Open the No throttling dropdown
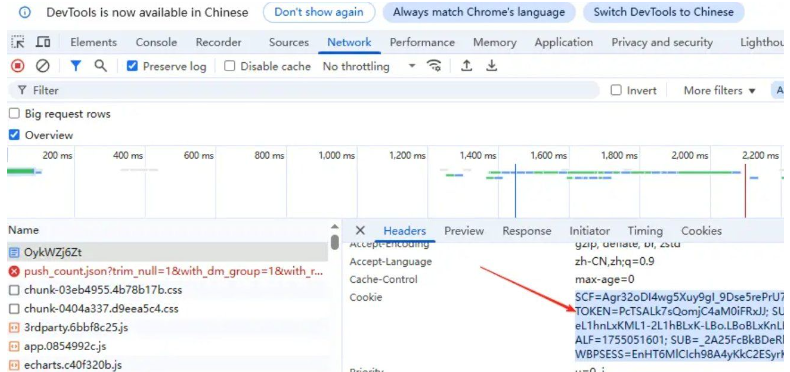 tap(369, 66)
